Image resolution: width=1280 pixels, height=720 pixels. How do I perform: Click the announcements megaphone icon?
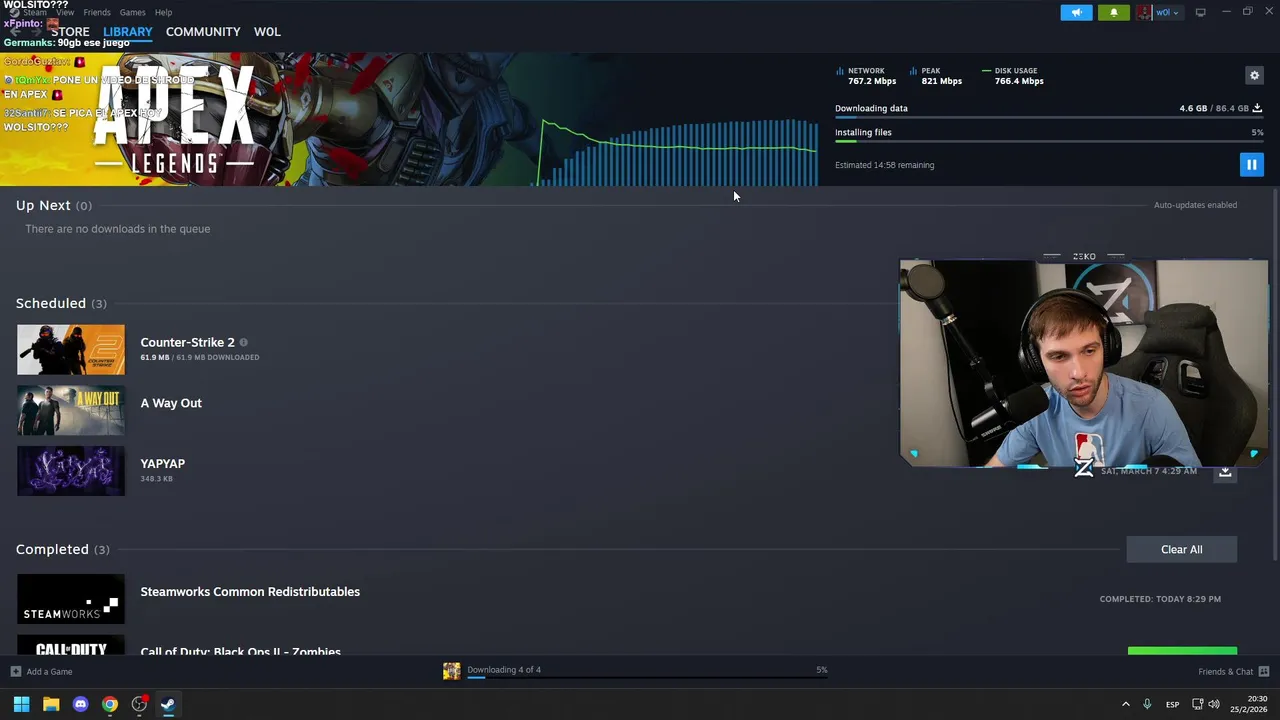point(1076,12)
